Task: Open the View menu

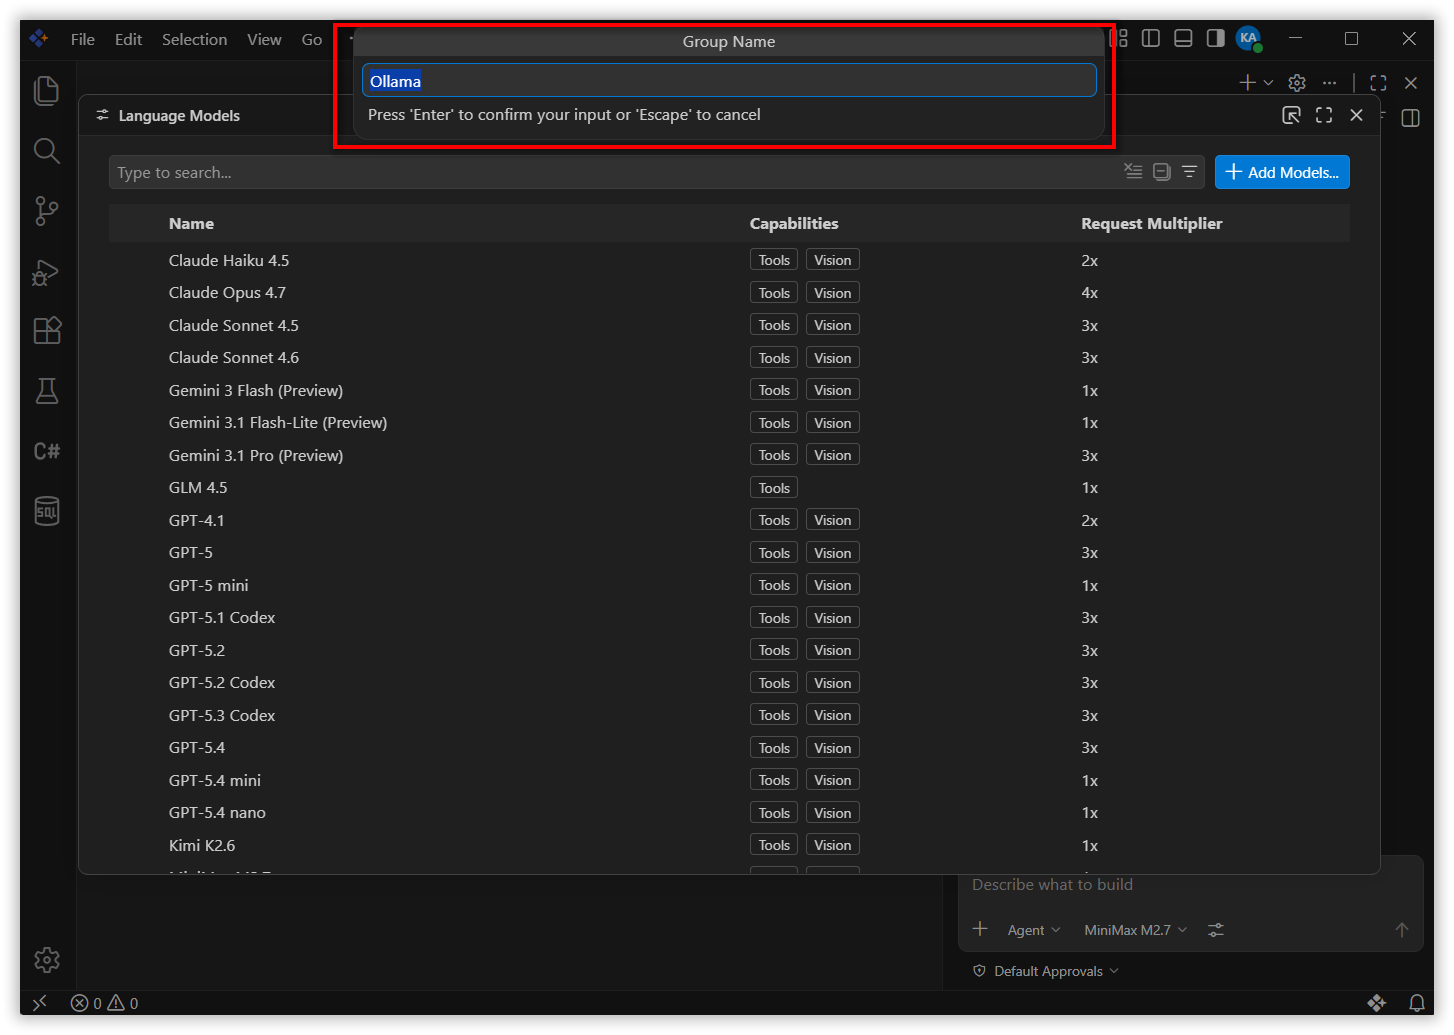Action: coord(264,39)
